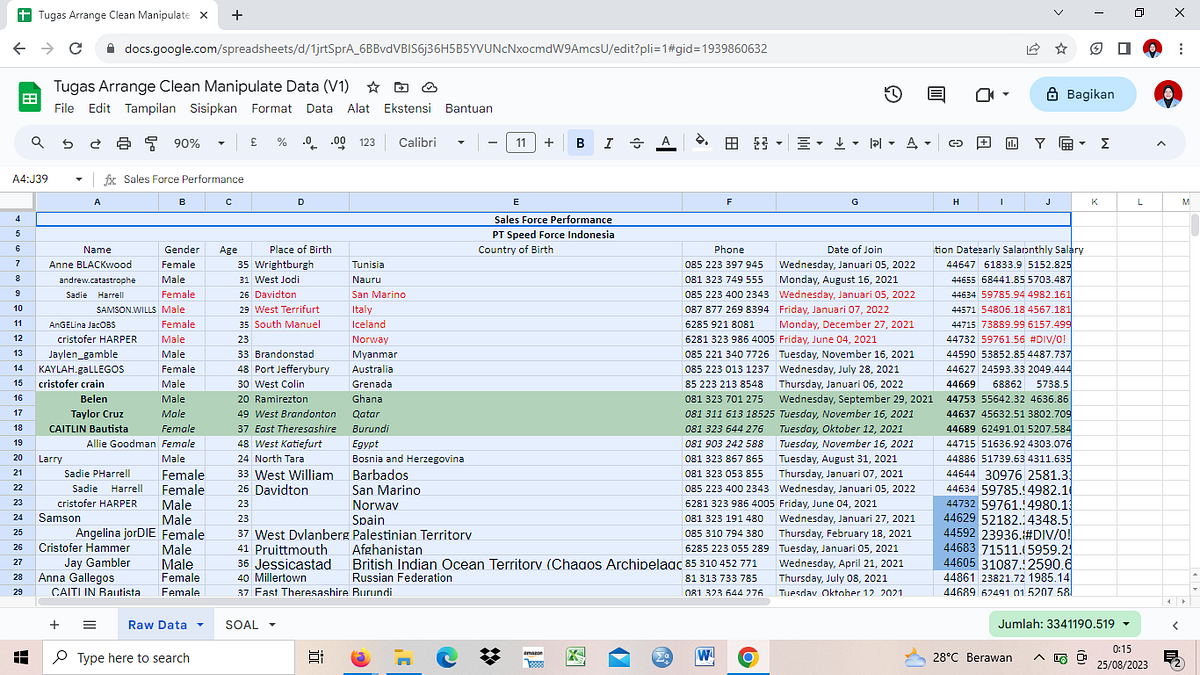1200x675 pixels.
Task: Click the Borders icon
Action: 731,142
